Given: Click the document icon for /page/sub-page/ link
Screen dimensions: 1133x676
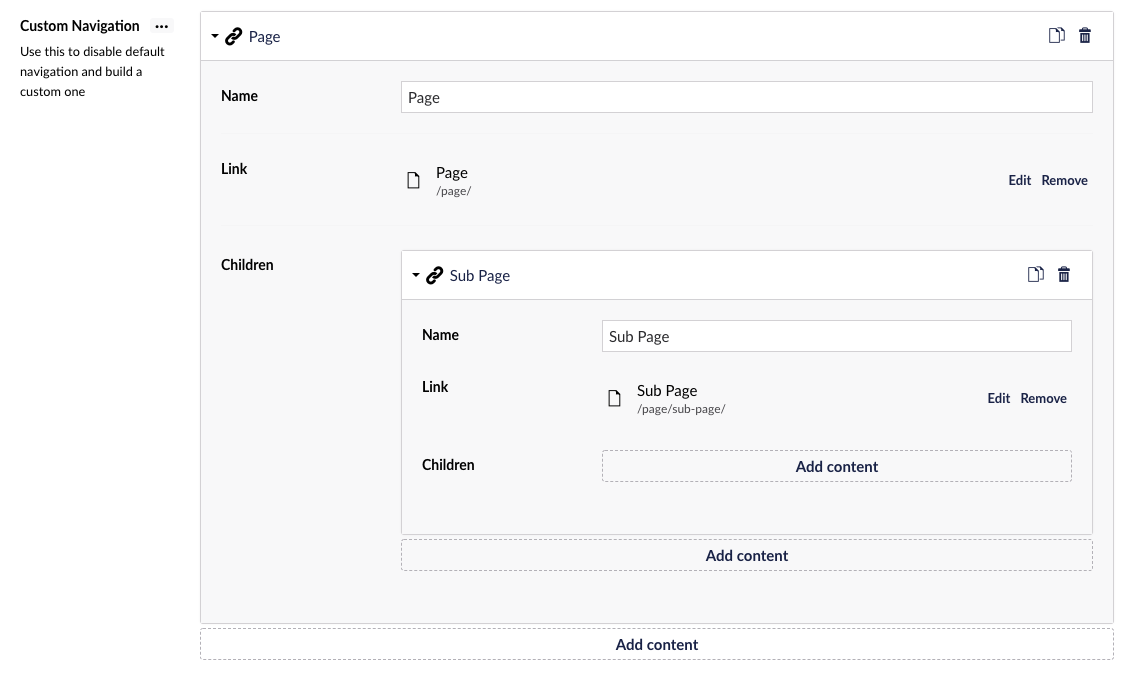Looking at the screenshot, I should point(614,399).
